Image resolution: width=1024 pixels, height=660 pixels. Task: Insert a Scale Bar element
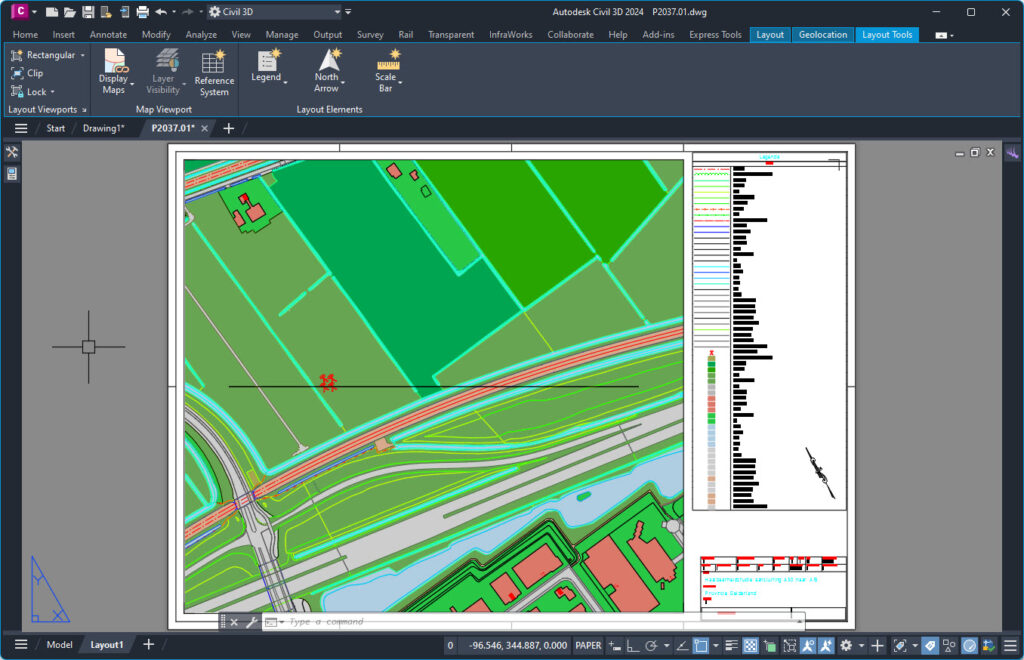(387, 71)
